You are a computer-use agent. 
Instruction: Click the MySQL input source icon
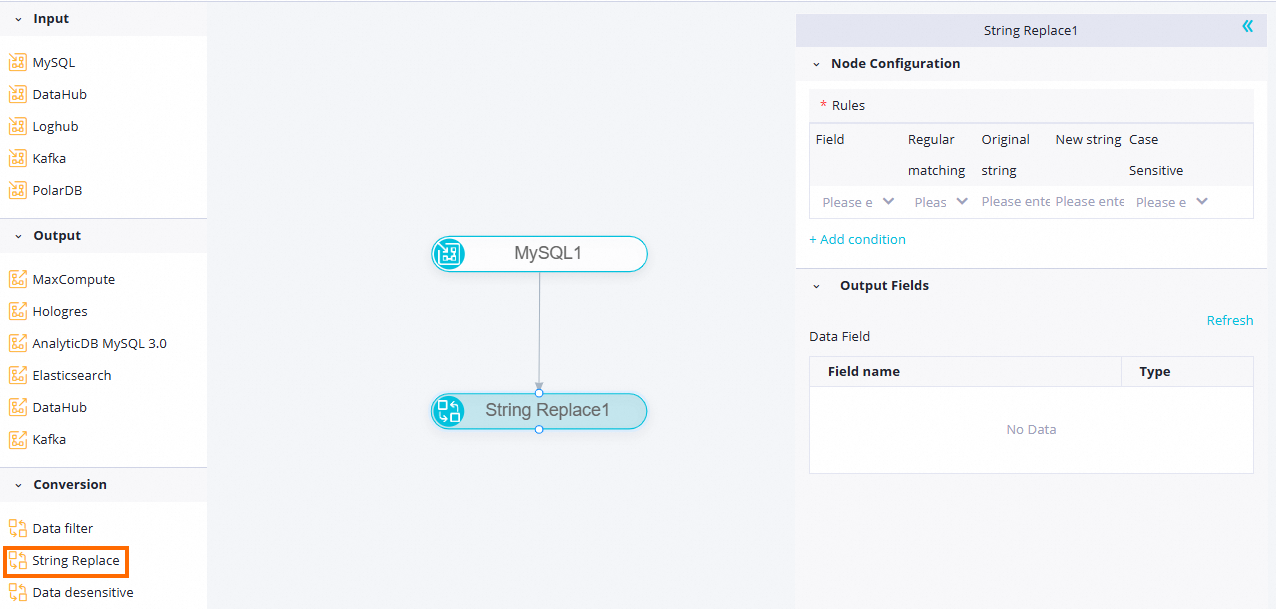pos(17,62)
